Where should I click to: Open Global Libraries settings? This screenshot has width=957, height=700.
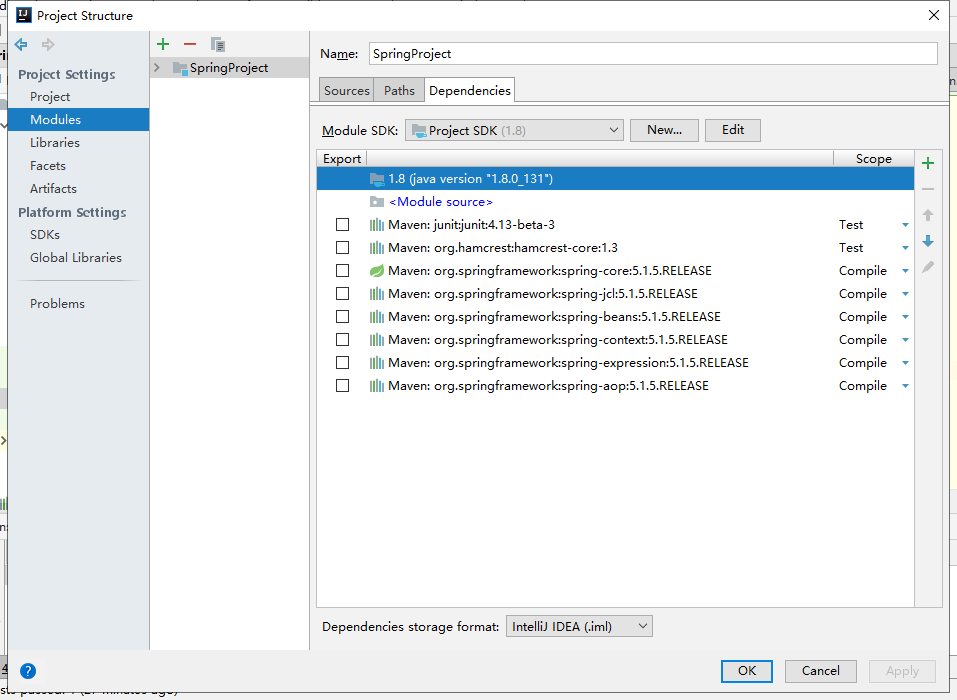point(76,258)
